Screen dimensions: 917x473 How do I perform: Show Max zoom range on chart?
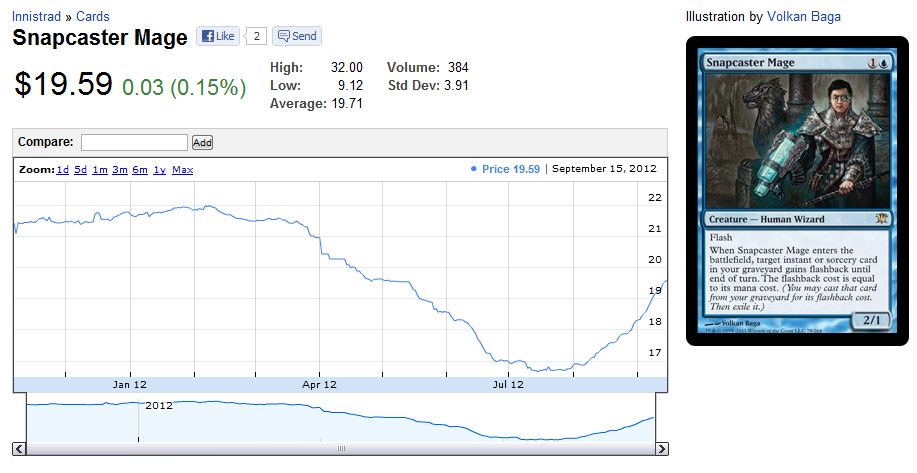(x=182, y=170)
